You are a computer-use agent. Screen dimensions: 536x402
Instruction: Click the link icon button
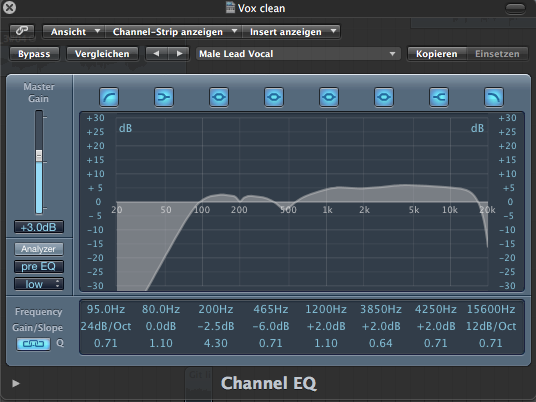[x=22, y=31]
